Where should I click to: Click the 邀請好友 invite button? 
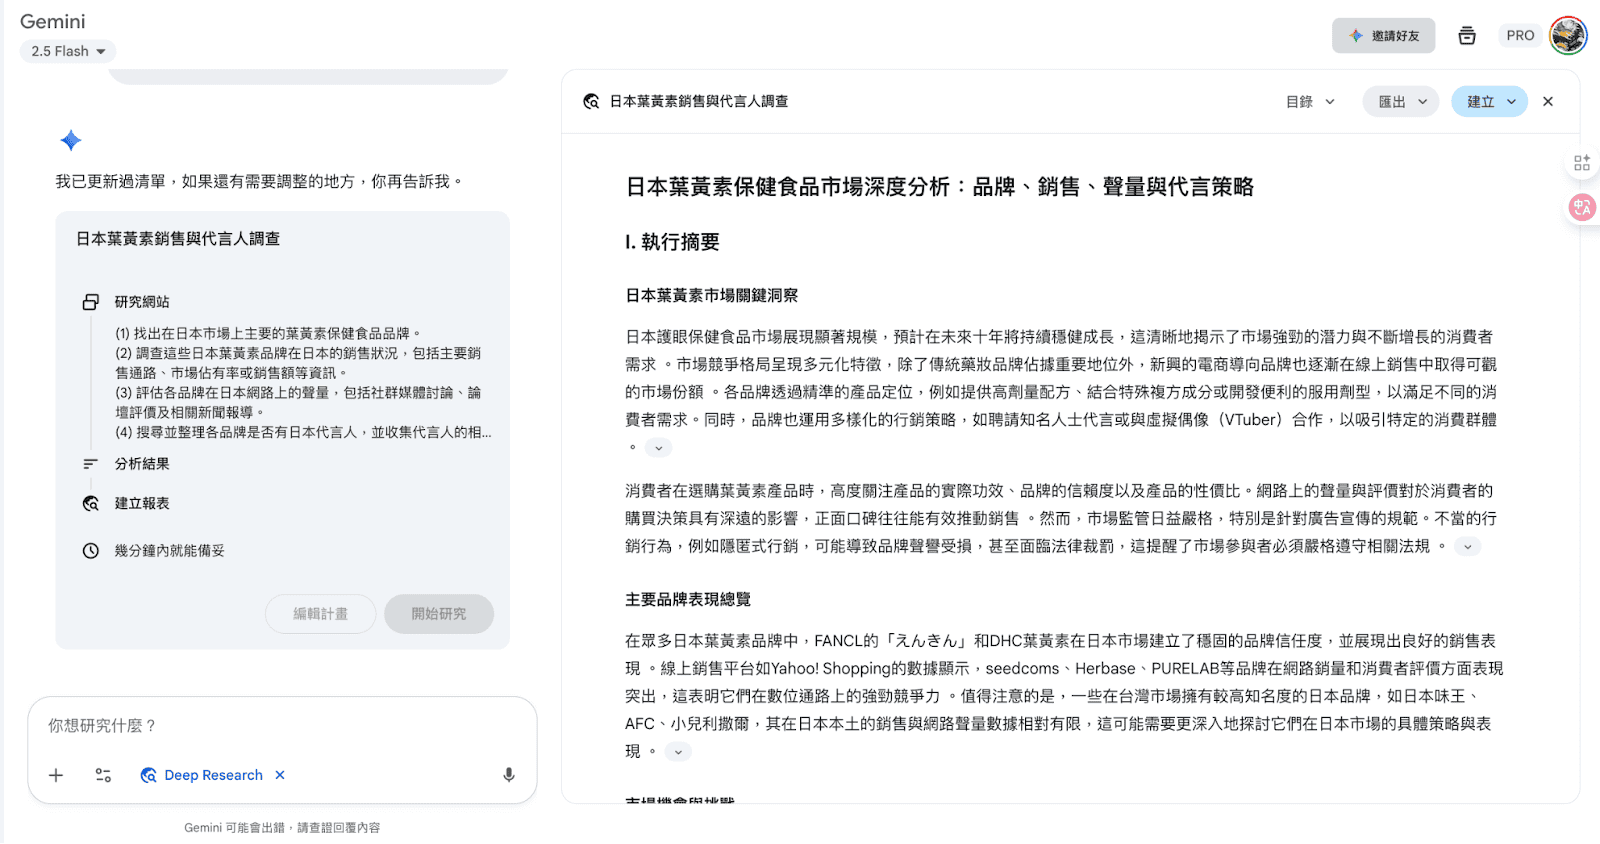(x=1383, y=35)
